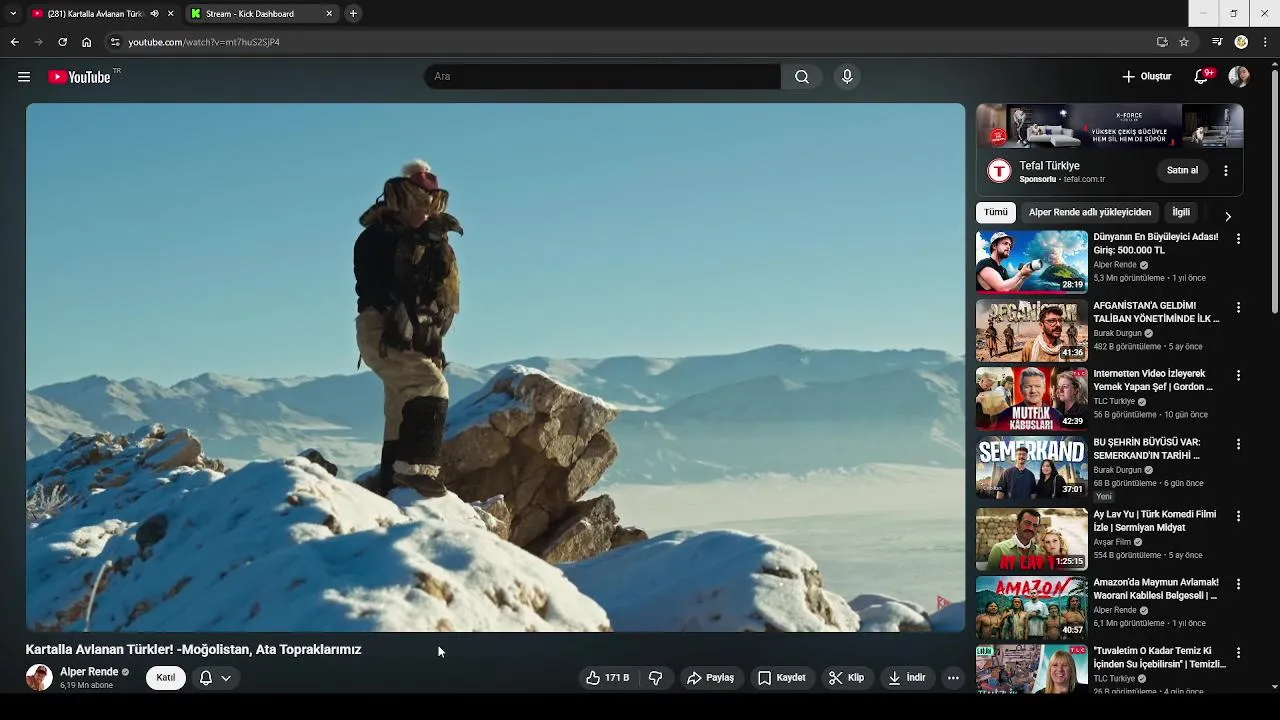Click the browser address bar URL
Screen dimensions: 1280x720
(x=204, y=42)
